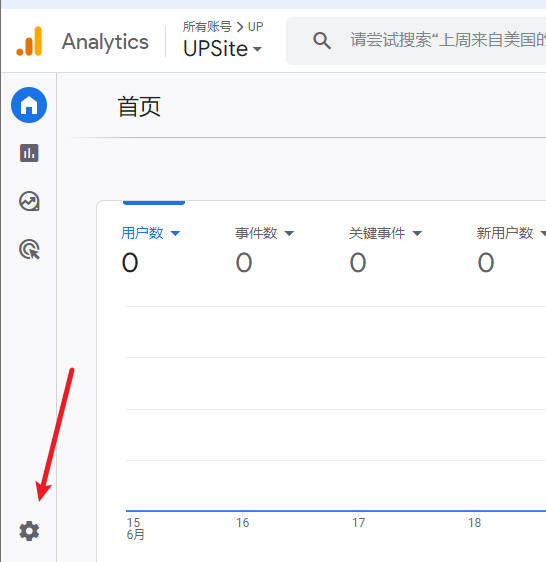546x562 pixels.
Task: Open the Explore section icon
Action: click(x=29, y=201)
